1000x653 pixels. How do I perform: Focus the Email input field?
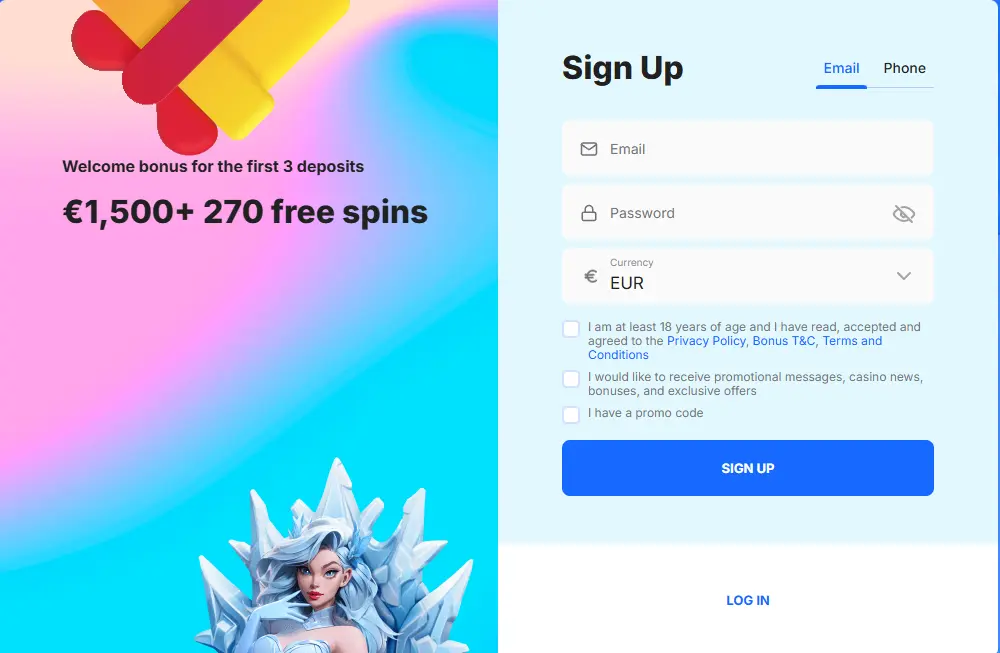[747, 148]
